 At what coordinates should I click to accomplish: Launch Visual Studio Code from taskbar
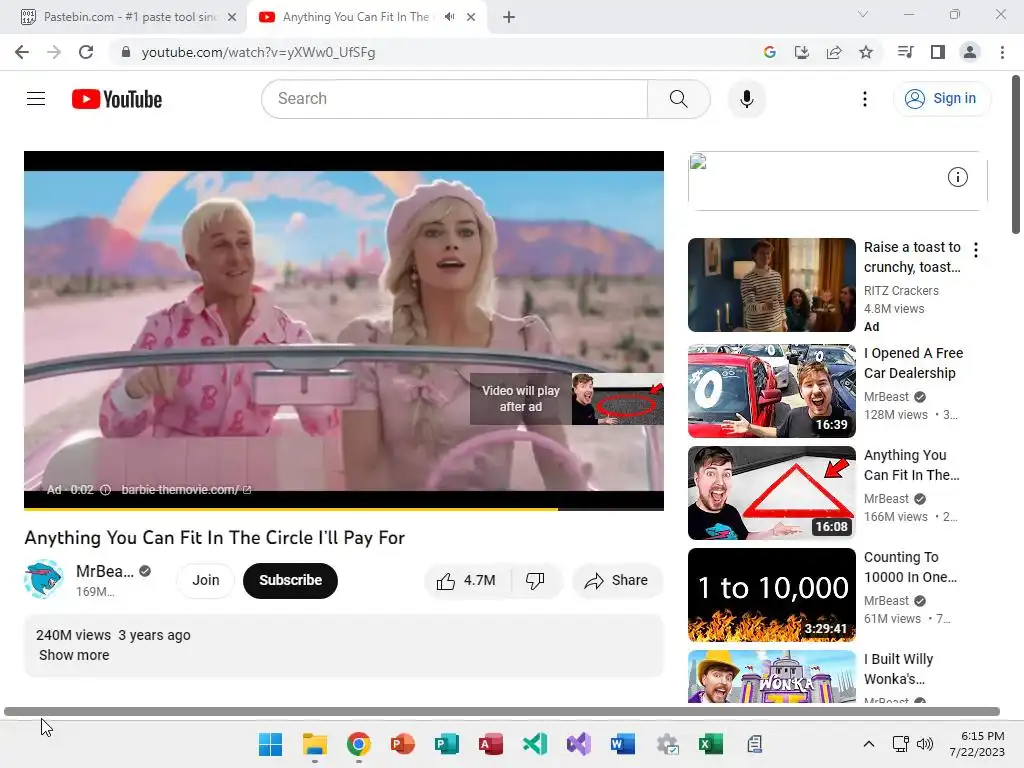pos(535,744)
